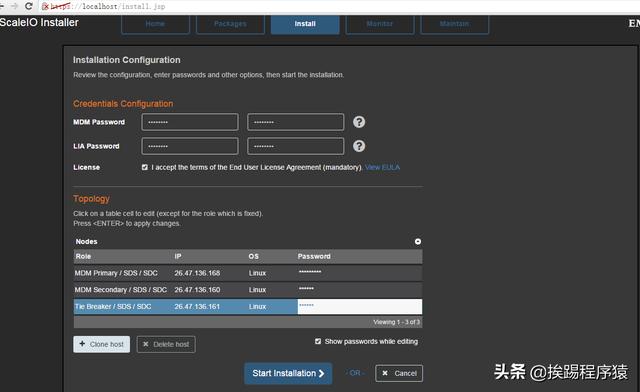
Task: Click the Start Installation button
Action: click(288, 373)
